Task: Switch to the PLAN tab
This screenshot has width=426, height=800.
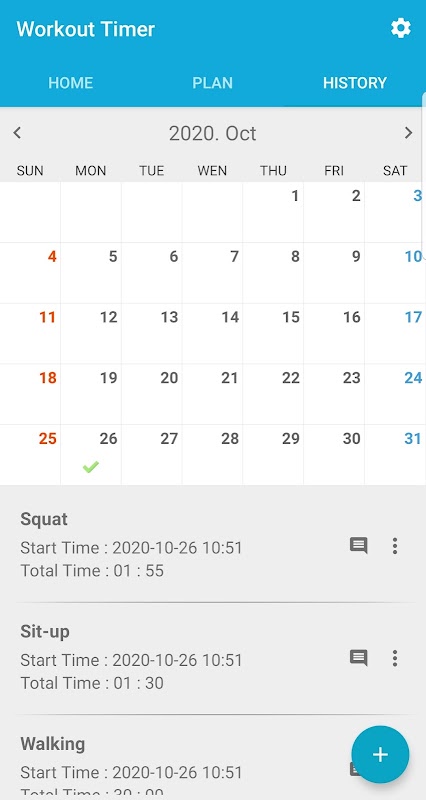Action: [212, 83]
